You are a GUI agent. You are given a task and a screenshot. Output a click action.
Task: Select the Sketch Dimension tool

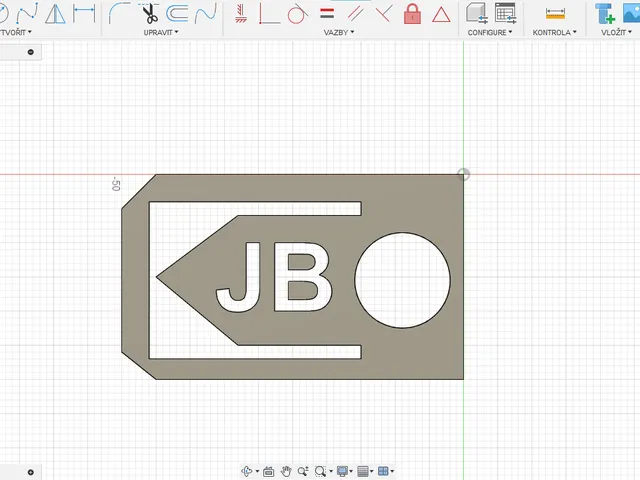tap(84, 13)
